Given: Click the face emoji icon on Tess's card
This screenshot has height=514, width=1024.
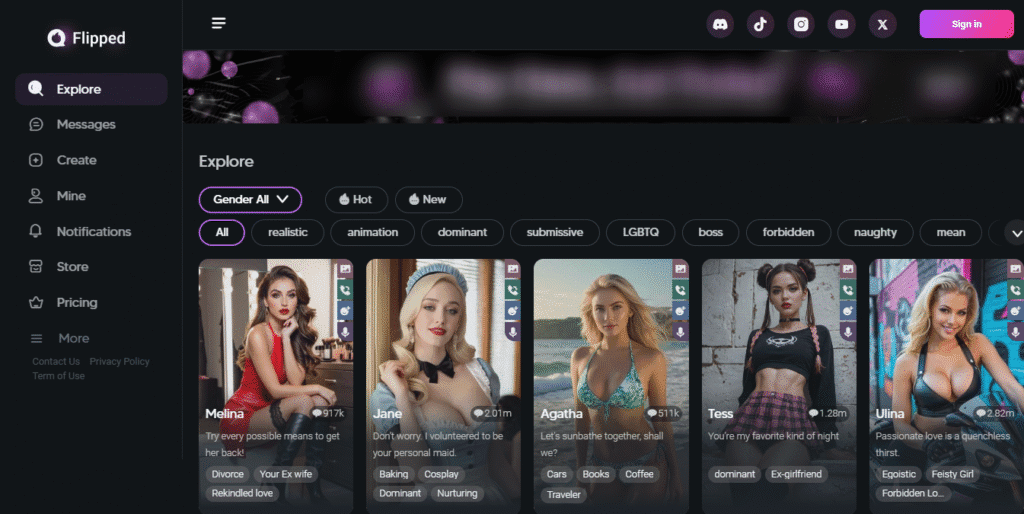Looking at the screenshot, I should tap(848, 311).
